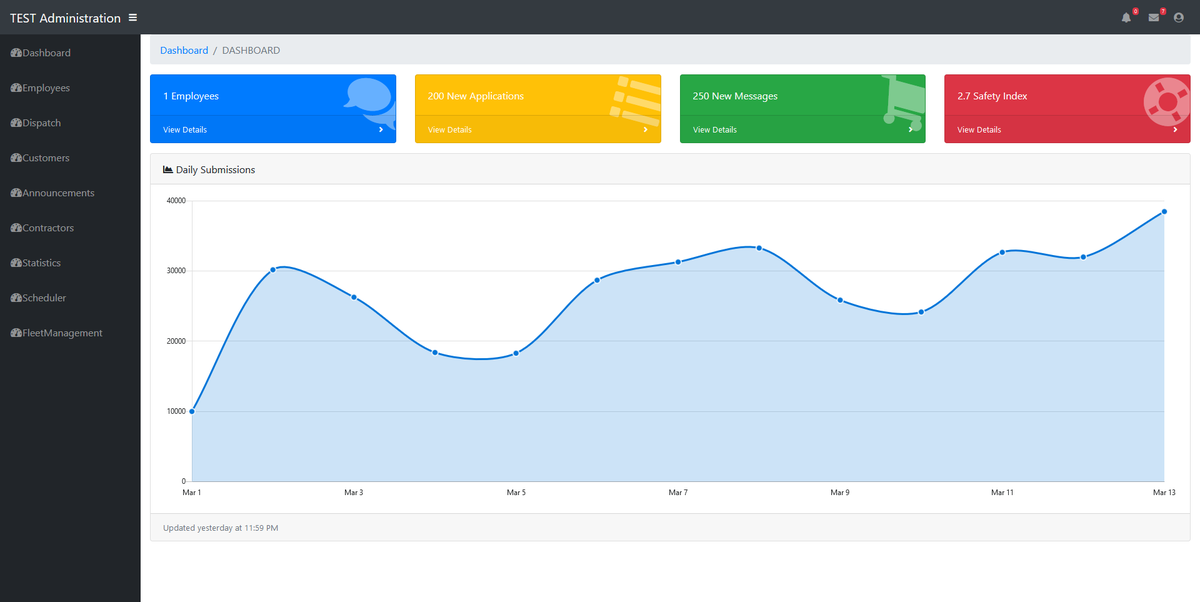Click the Mar 1 data point on chart
1200x602 pixels.
pyautogui.click(x=192, y=411)
